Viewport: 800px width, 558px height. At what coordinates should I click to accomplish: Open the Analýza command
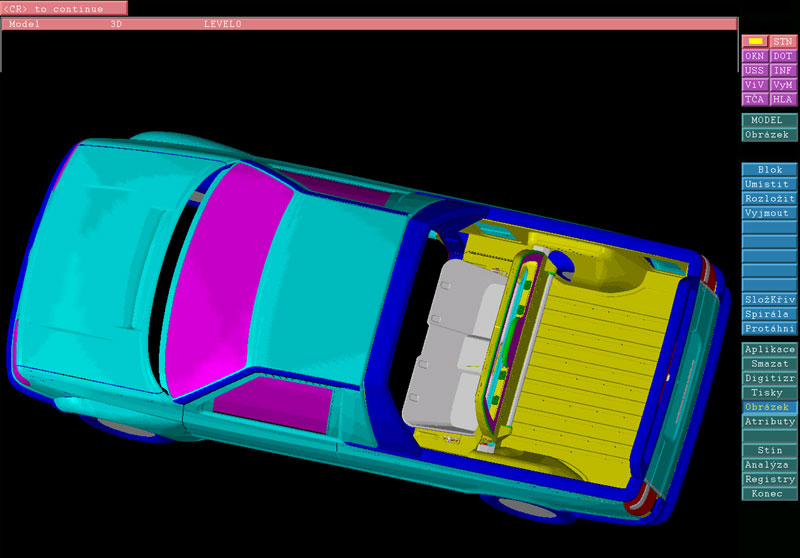click(x=769, y=465)
